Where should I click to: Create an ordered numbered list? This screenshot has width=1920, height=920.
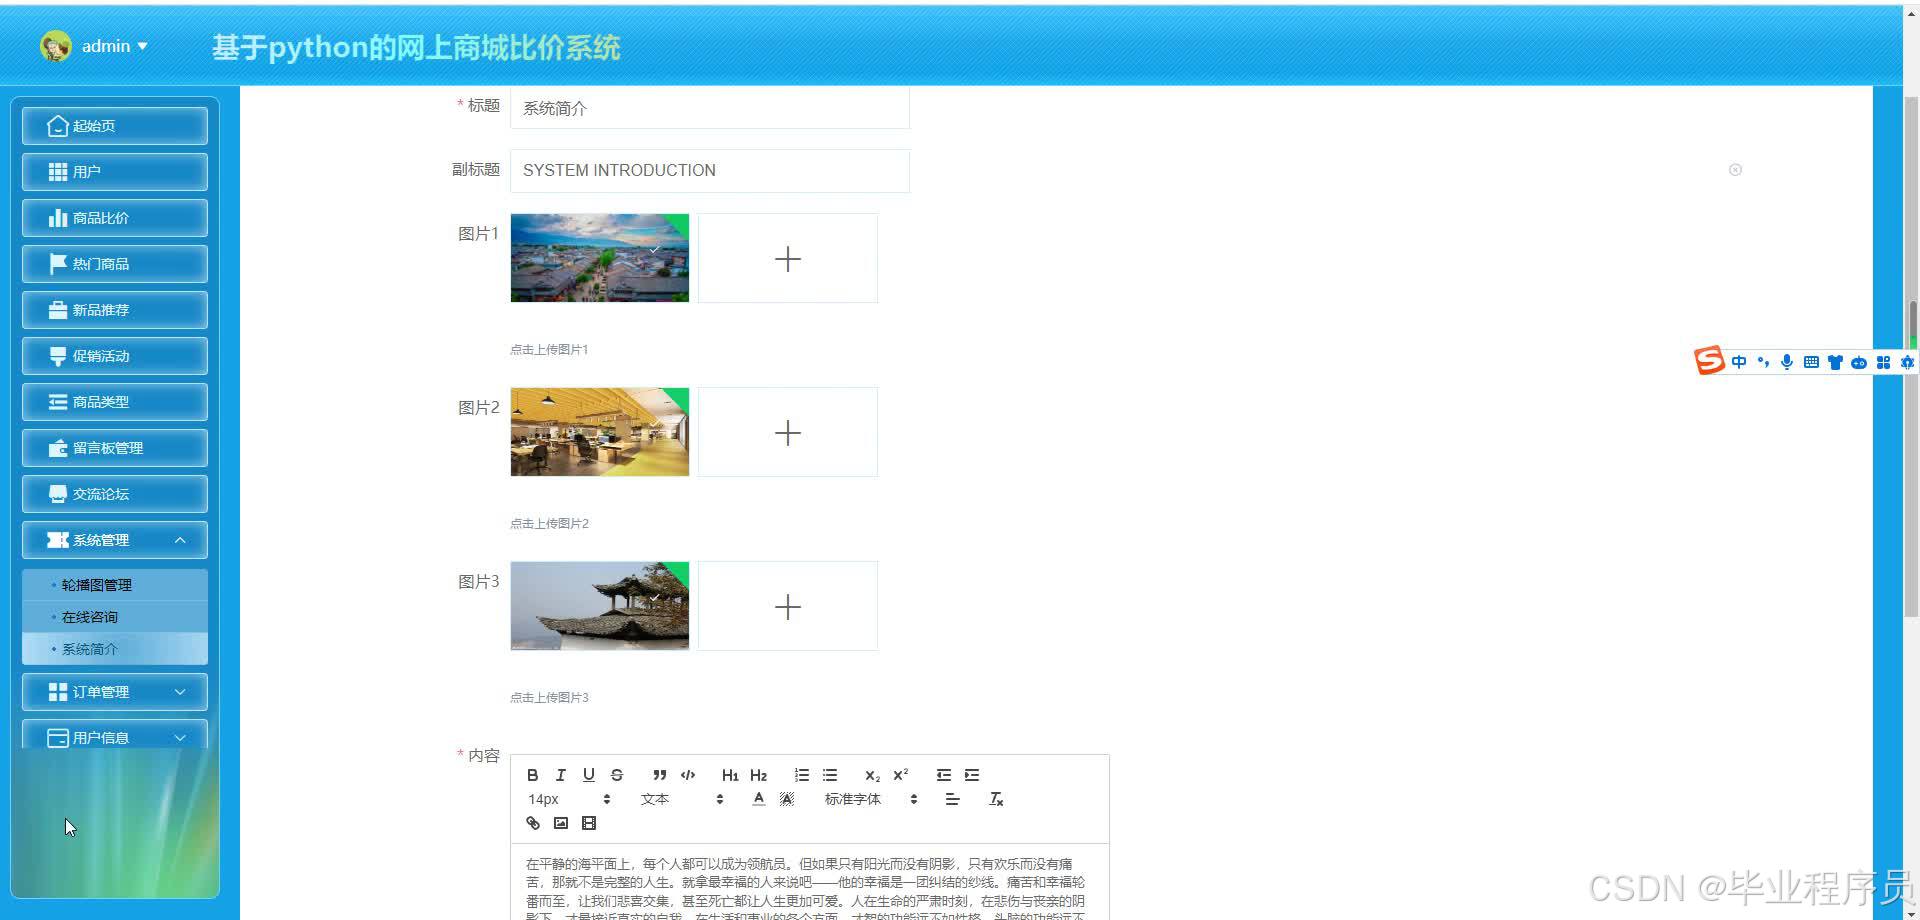pos(801,775)
